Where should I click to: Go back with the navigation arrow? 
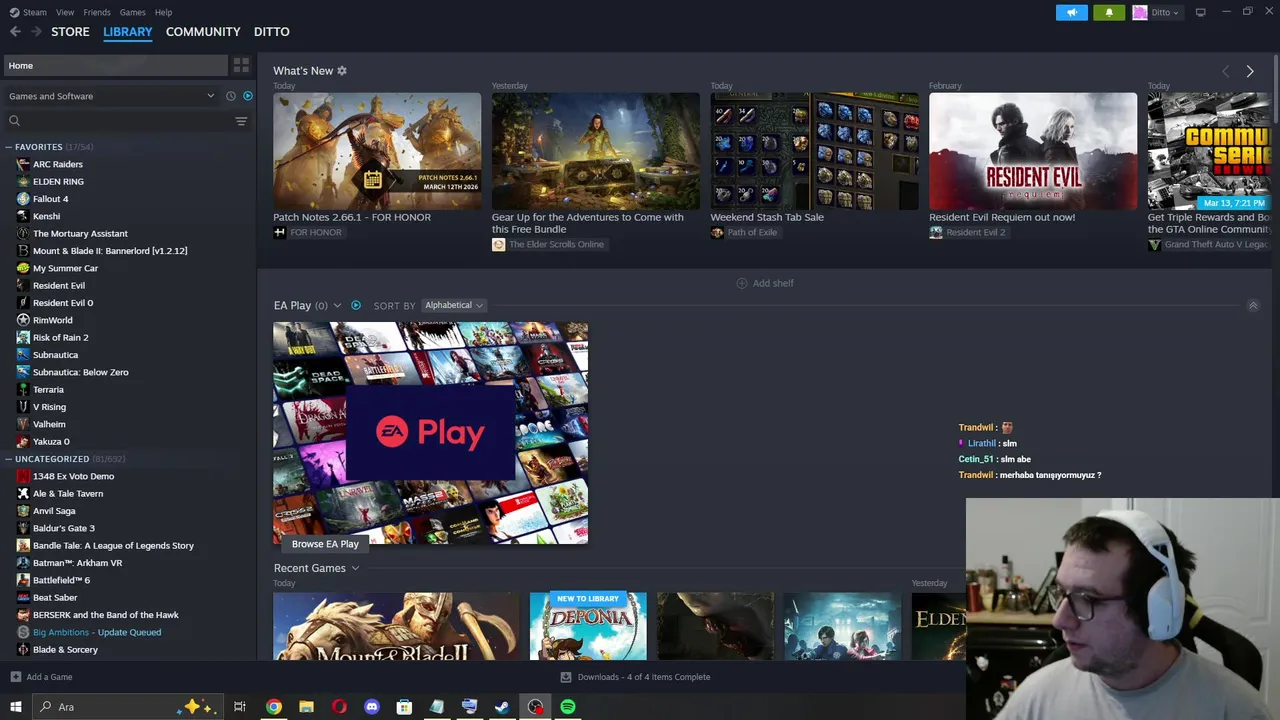[15, 32]
